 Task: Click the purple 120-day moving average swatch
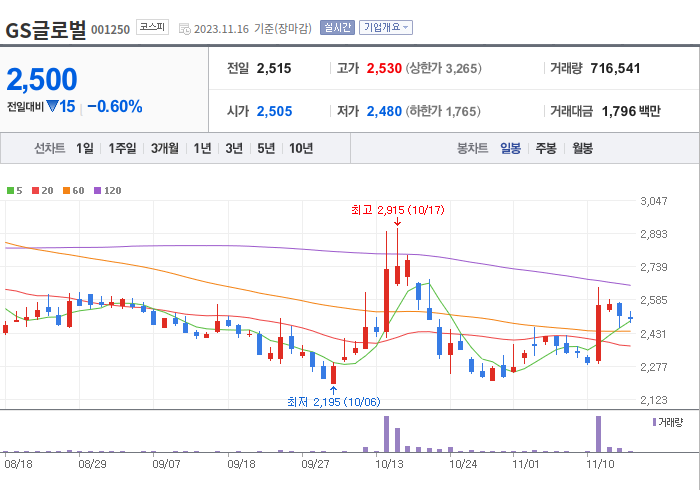pyautogui.click(x=97, y=191)
